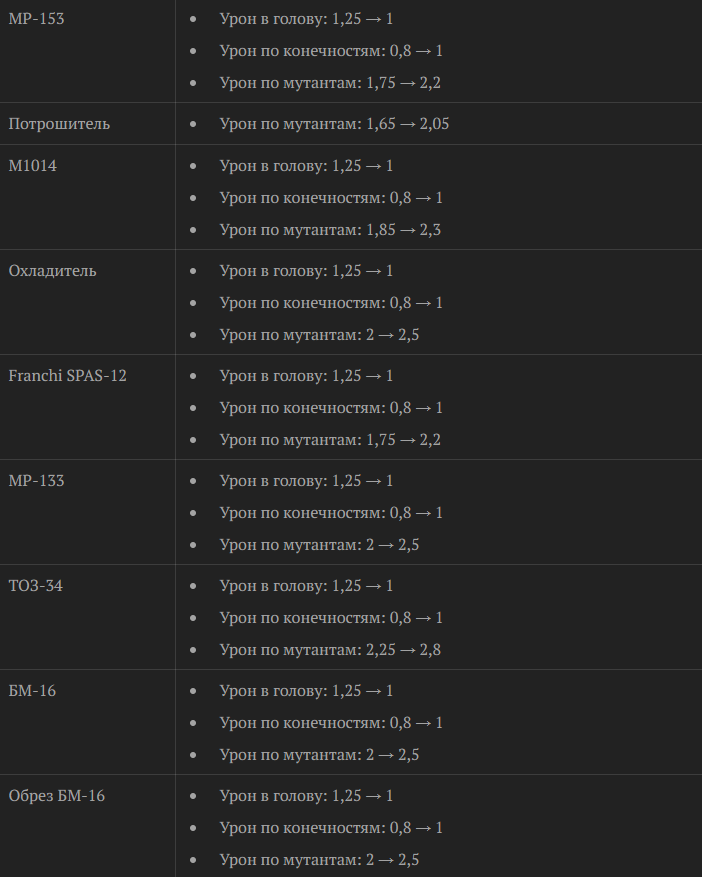Click the Обрез БМ-16 weapon name
Viewport: 702px width, 877px height.
point(56,796)
